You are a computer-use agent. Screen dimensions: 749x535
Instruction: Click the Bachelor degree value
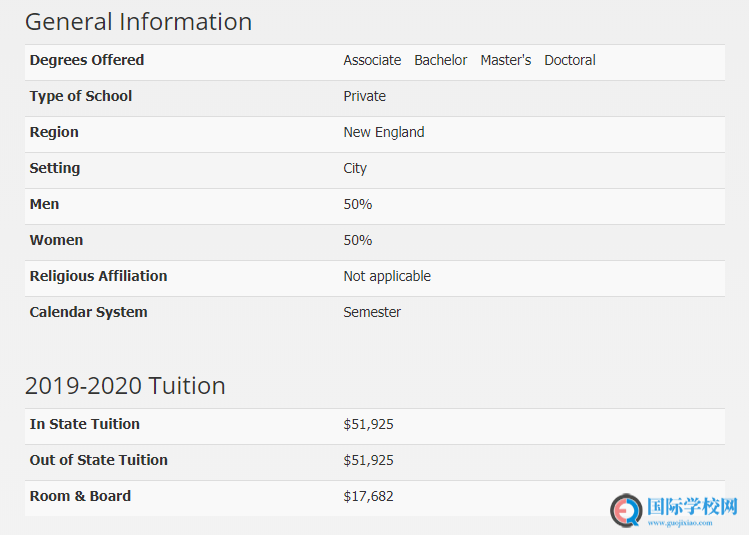[440, 60]
